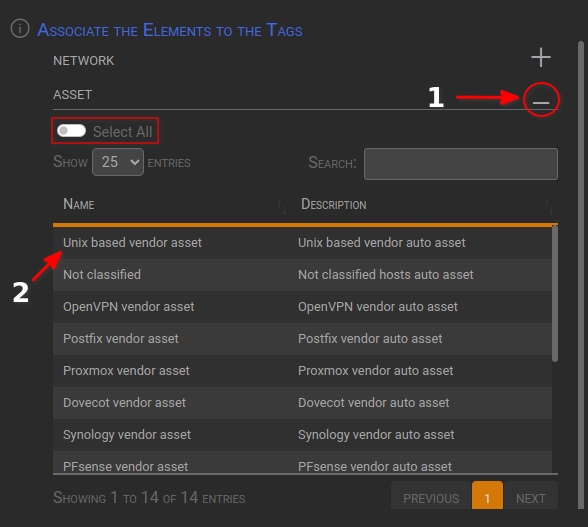Screen dimensions: 588x527
Task: Click 'Synology vendor auto asset' description
Action: (376, 435)
